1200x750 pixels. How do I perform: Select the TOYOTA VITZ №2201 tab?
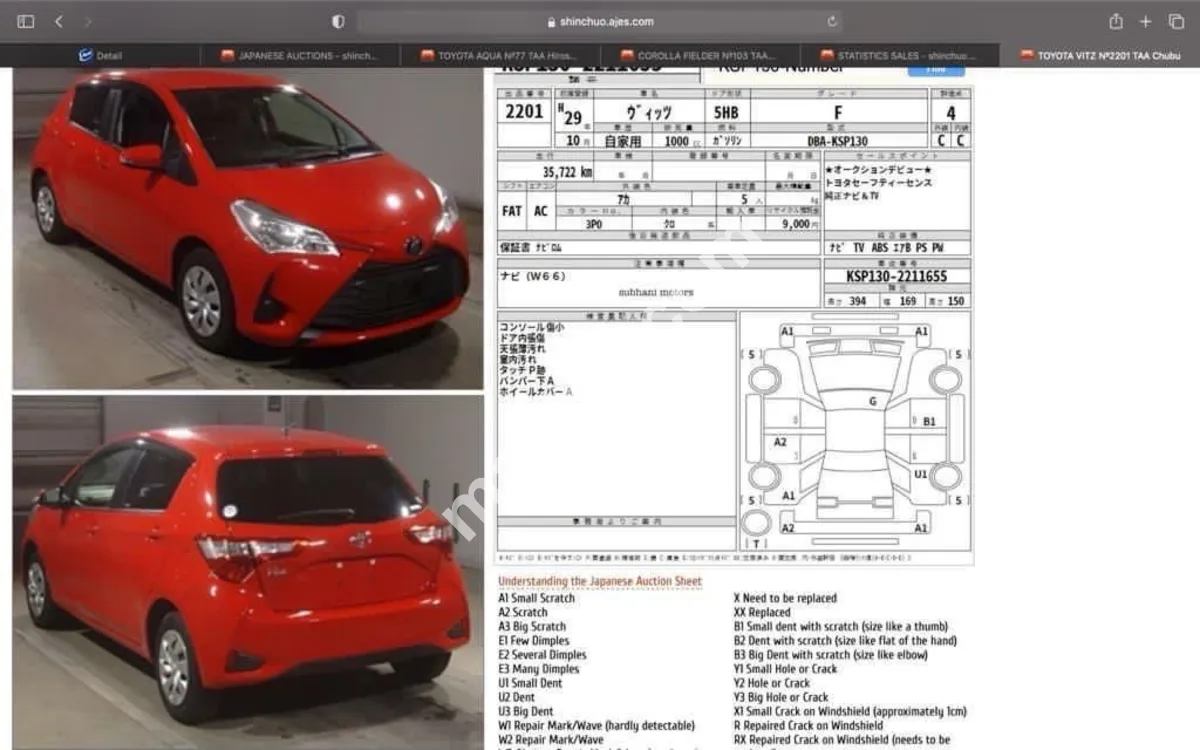1100,56
